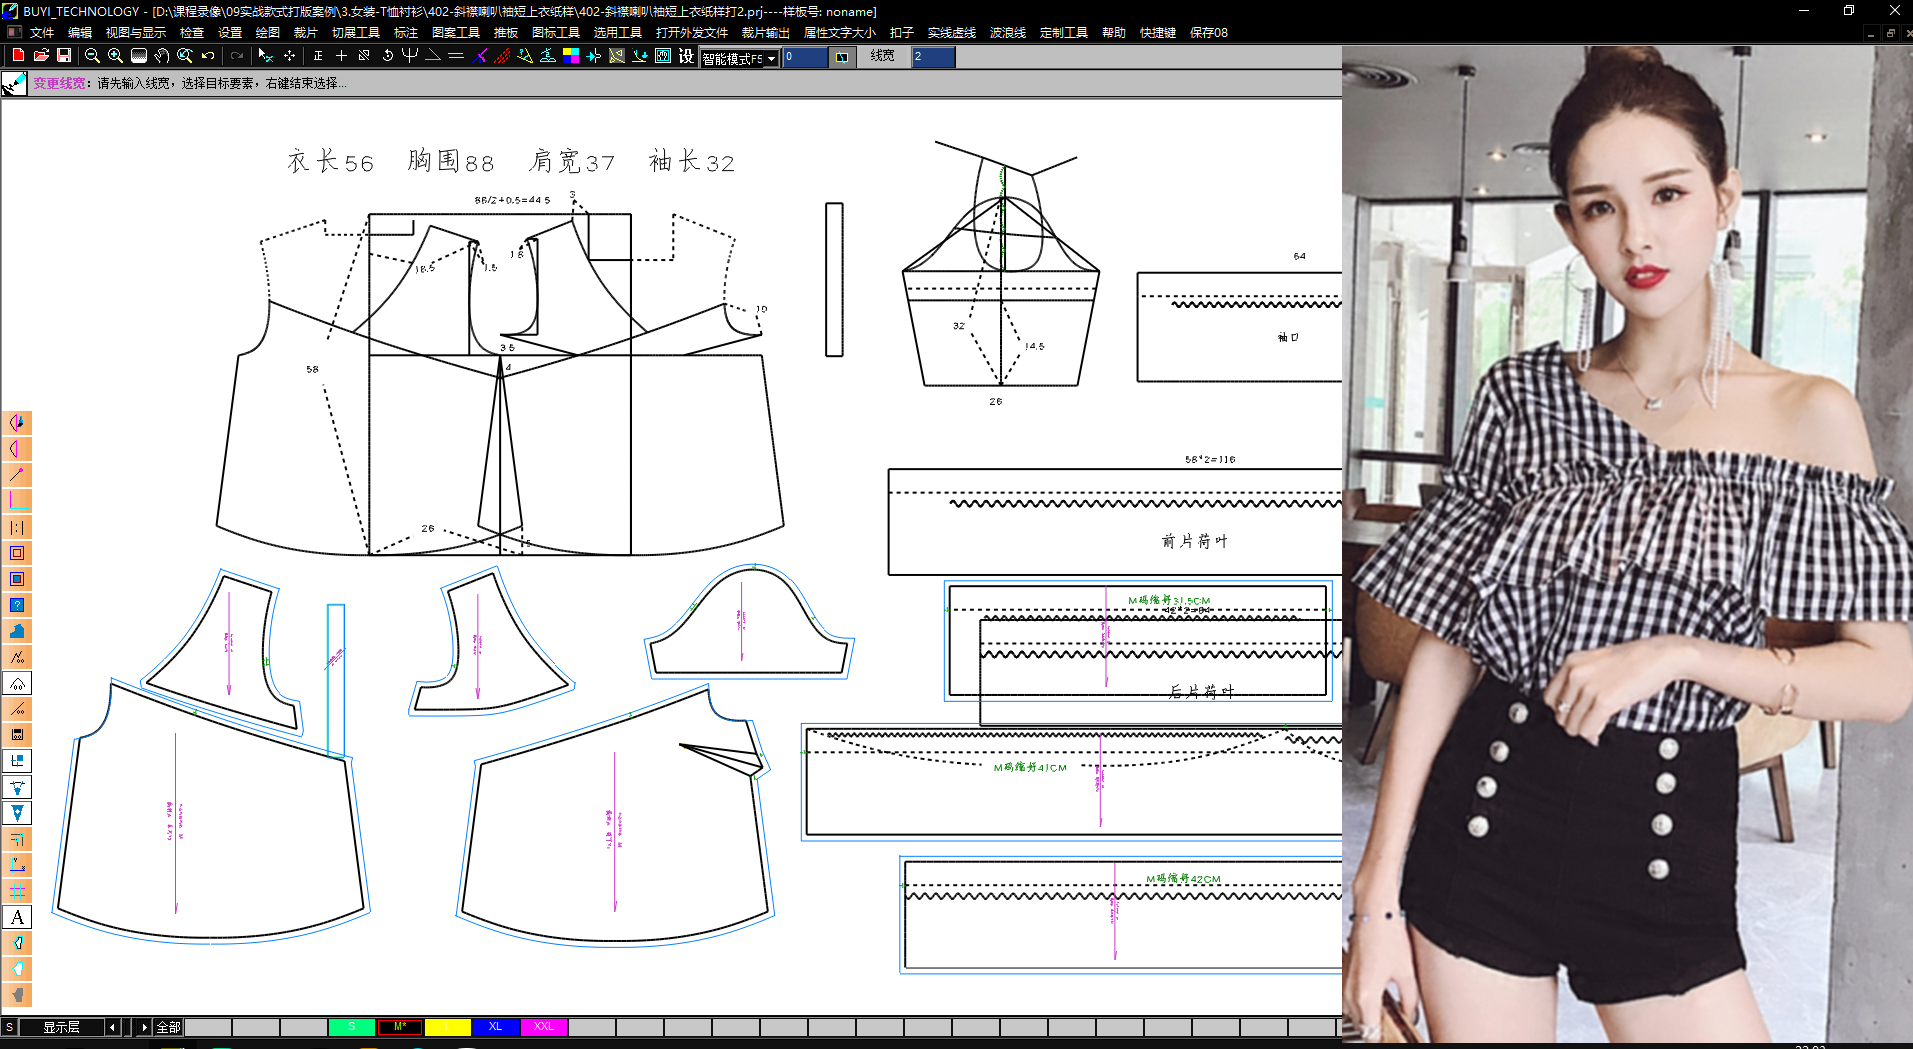The image size is (1913, 1049).
Task: Open the 视图与显示 menu
Action: click(136, 33)
